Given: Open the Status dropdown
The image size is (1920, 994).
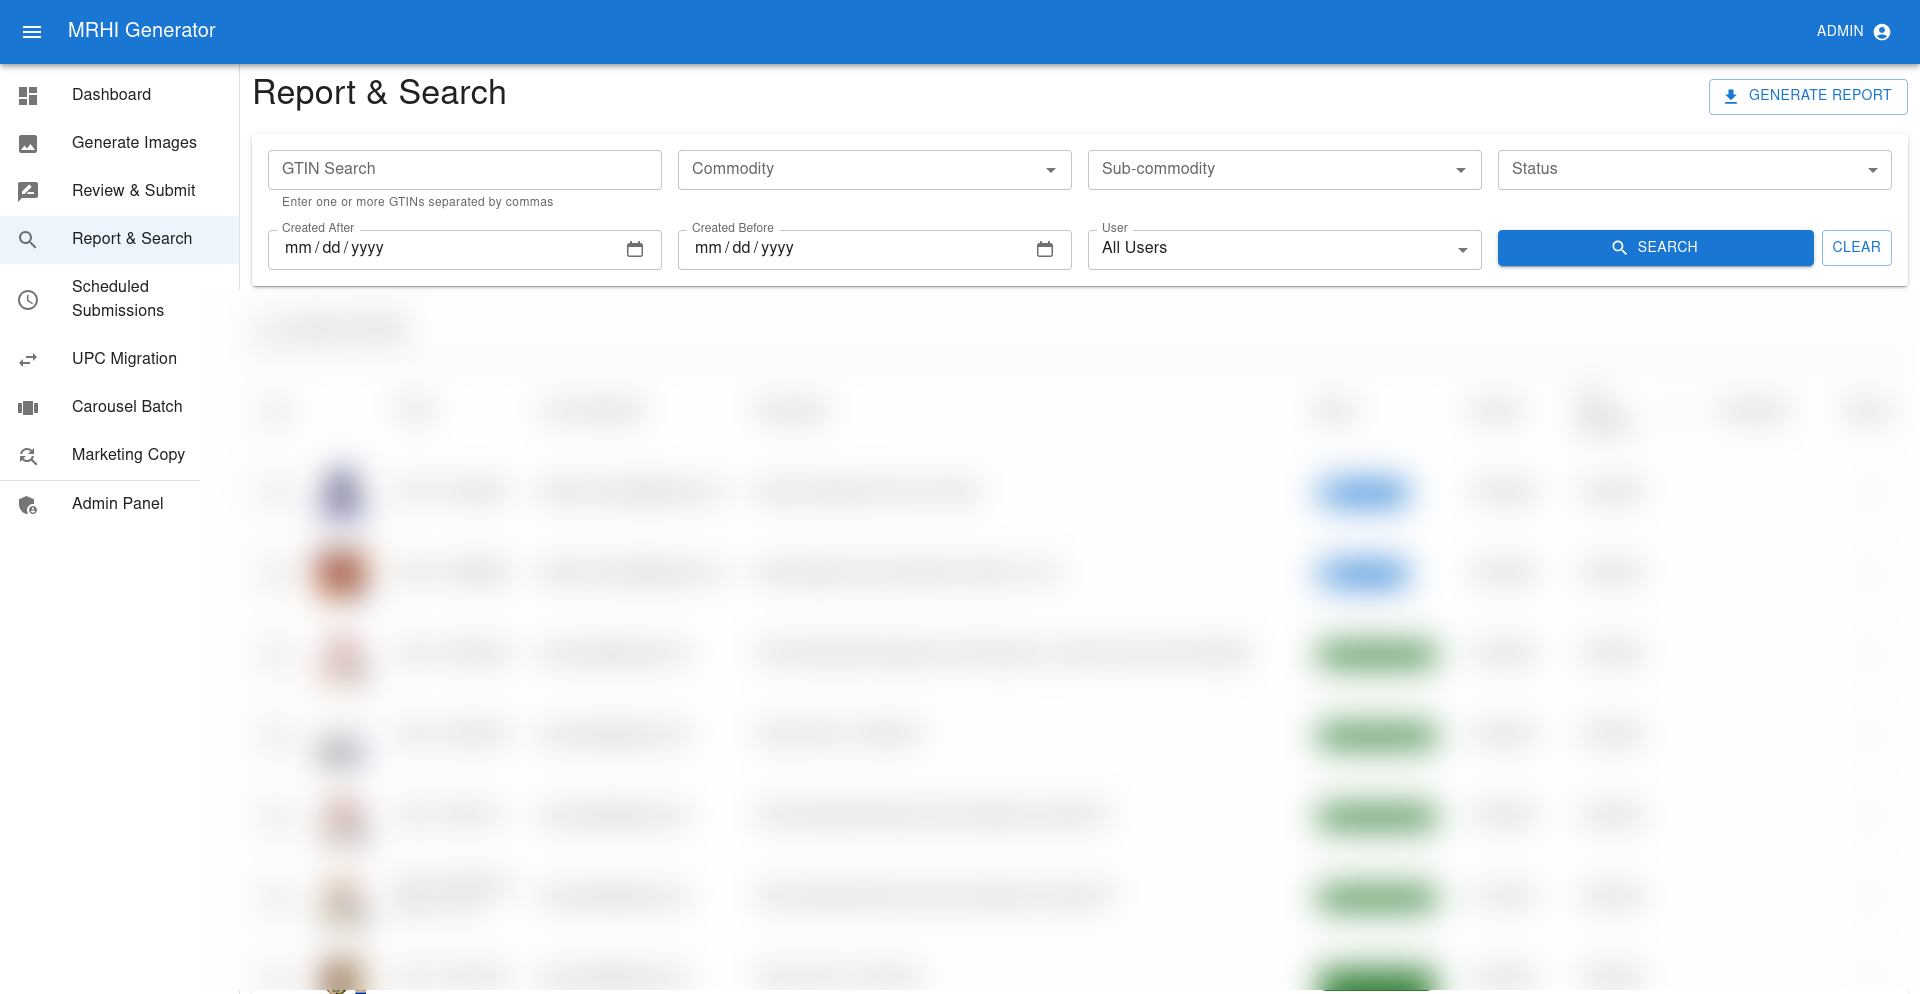Looking at the screenshot, I should pyautogui.click(x=1874, y=169).
